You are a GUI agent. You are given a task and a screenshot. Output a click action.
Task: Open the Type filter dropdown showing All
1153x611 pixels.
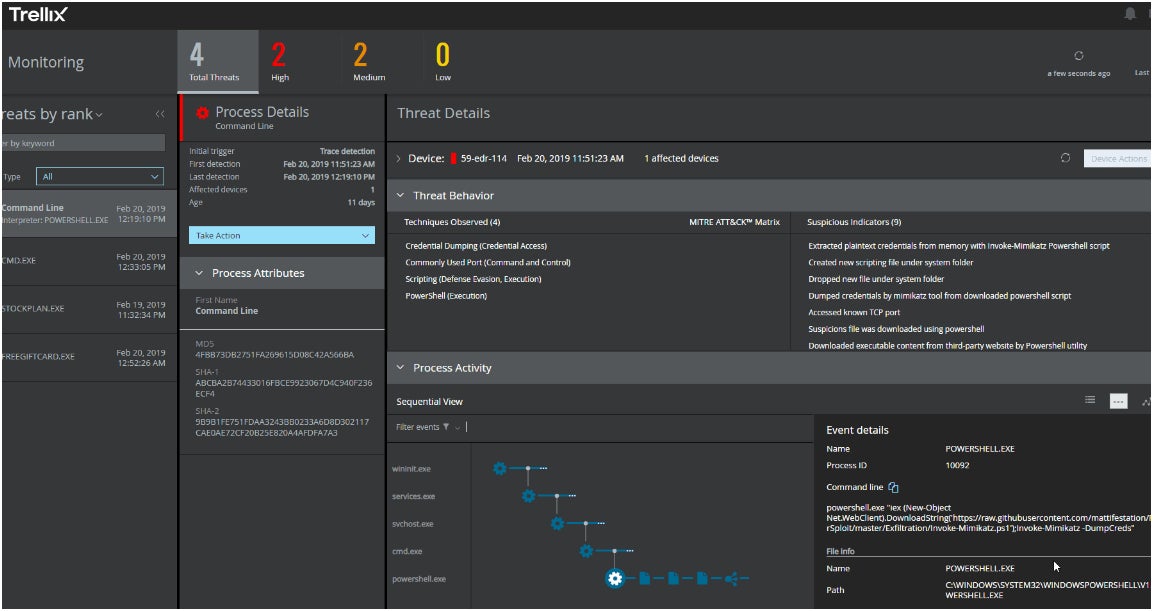[x=100, y=176]
